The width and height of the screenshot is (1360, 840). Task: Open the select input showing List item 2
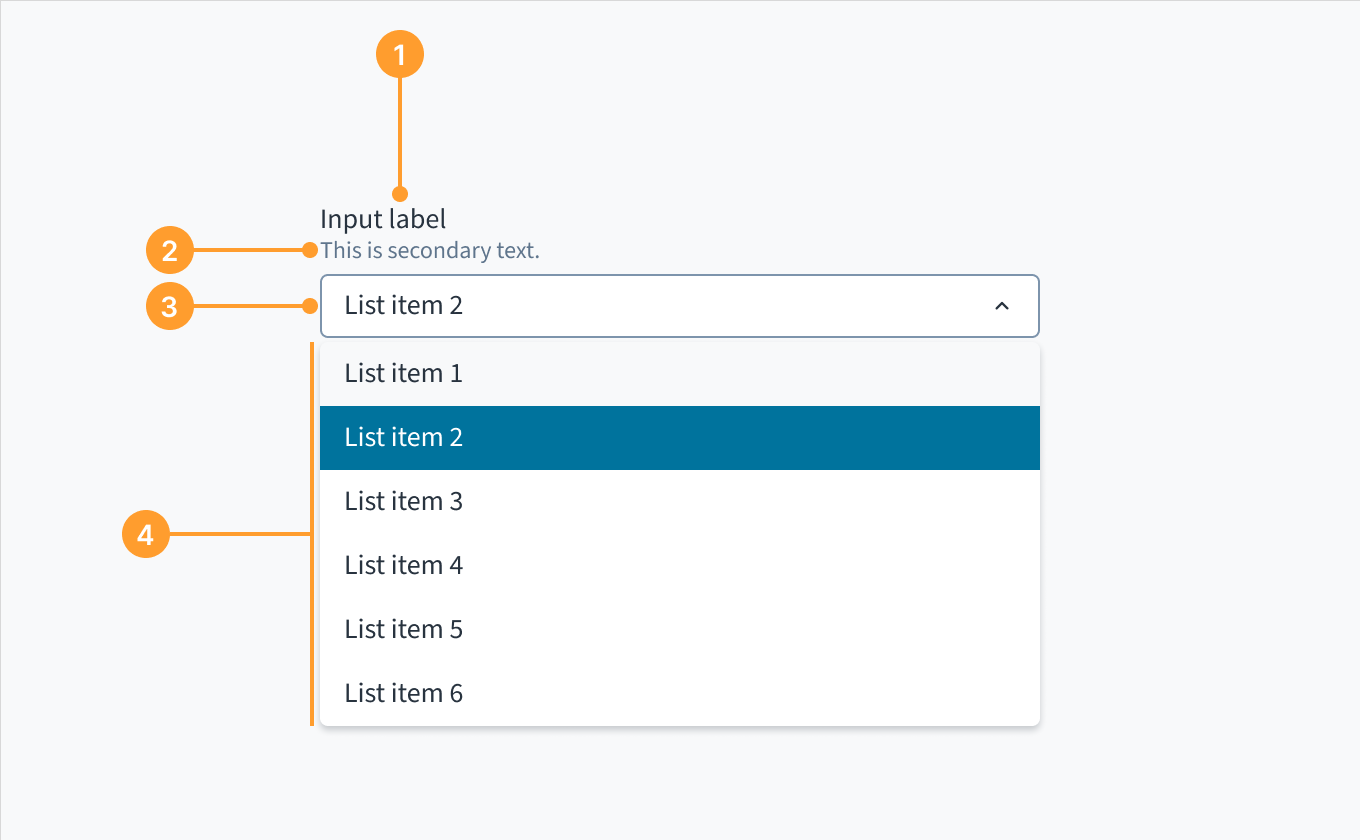pyautogui.click(x=680, y=306)
